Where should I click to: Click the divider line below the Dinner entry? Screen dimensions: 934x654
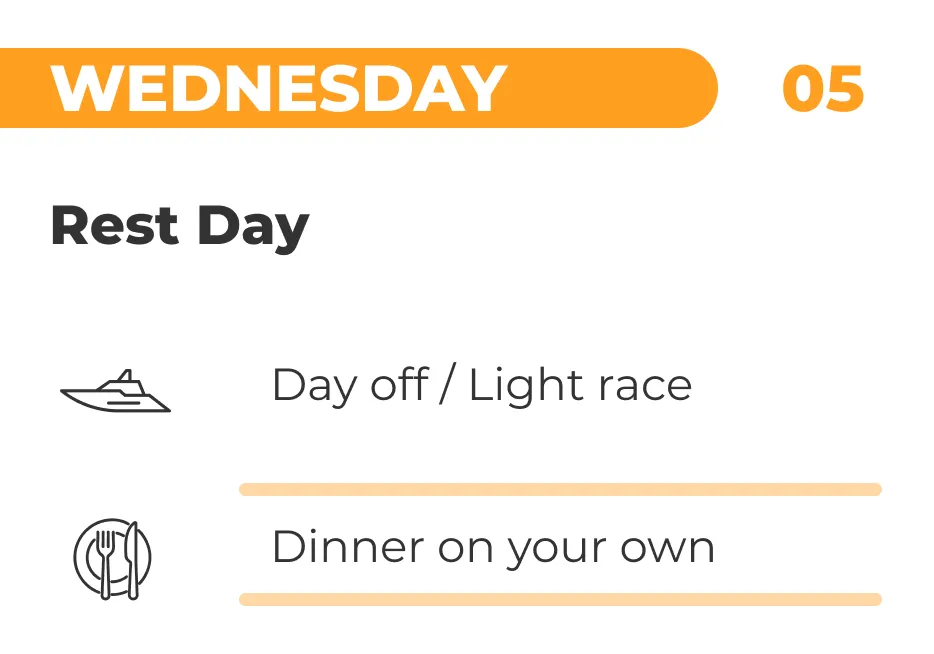[x=560, y=599]
